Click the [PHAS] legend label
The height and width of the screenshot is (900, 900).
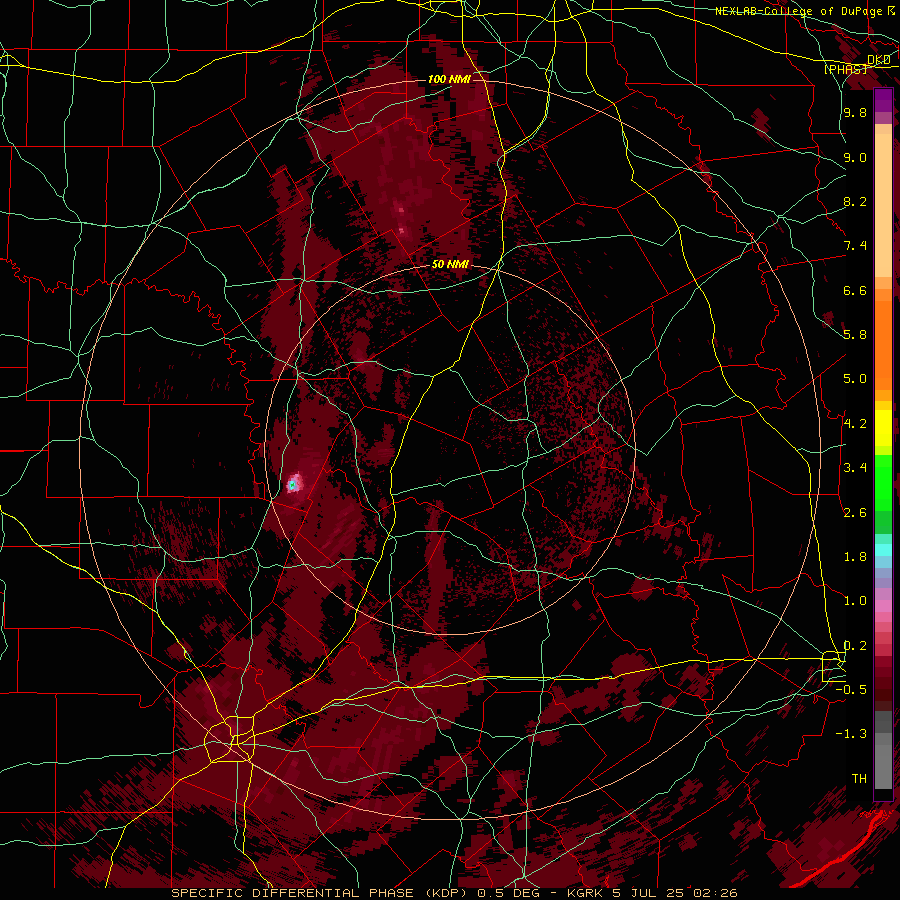pos(846,69)
